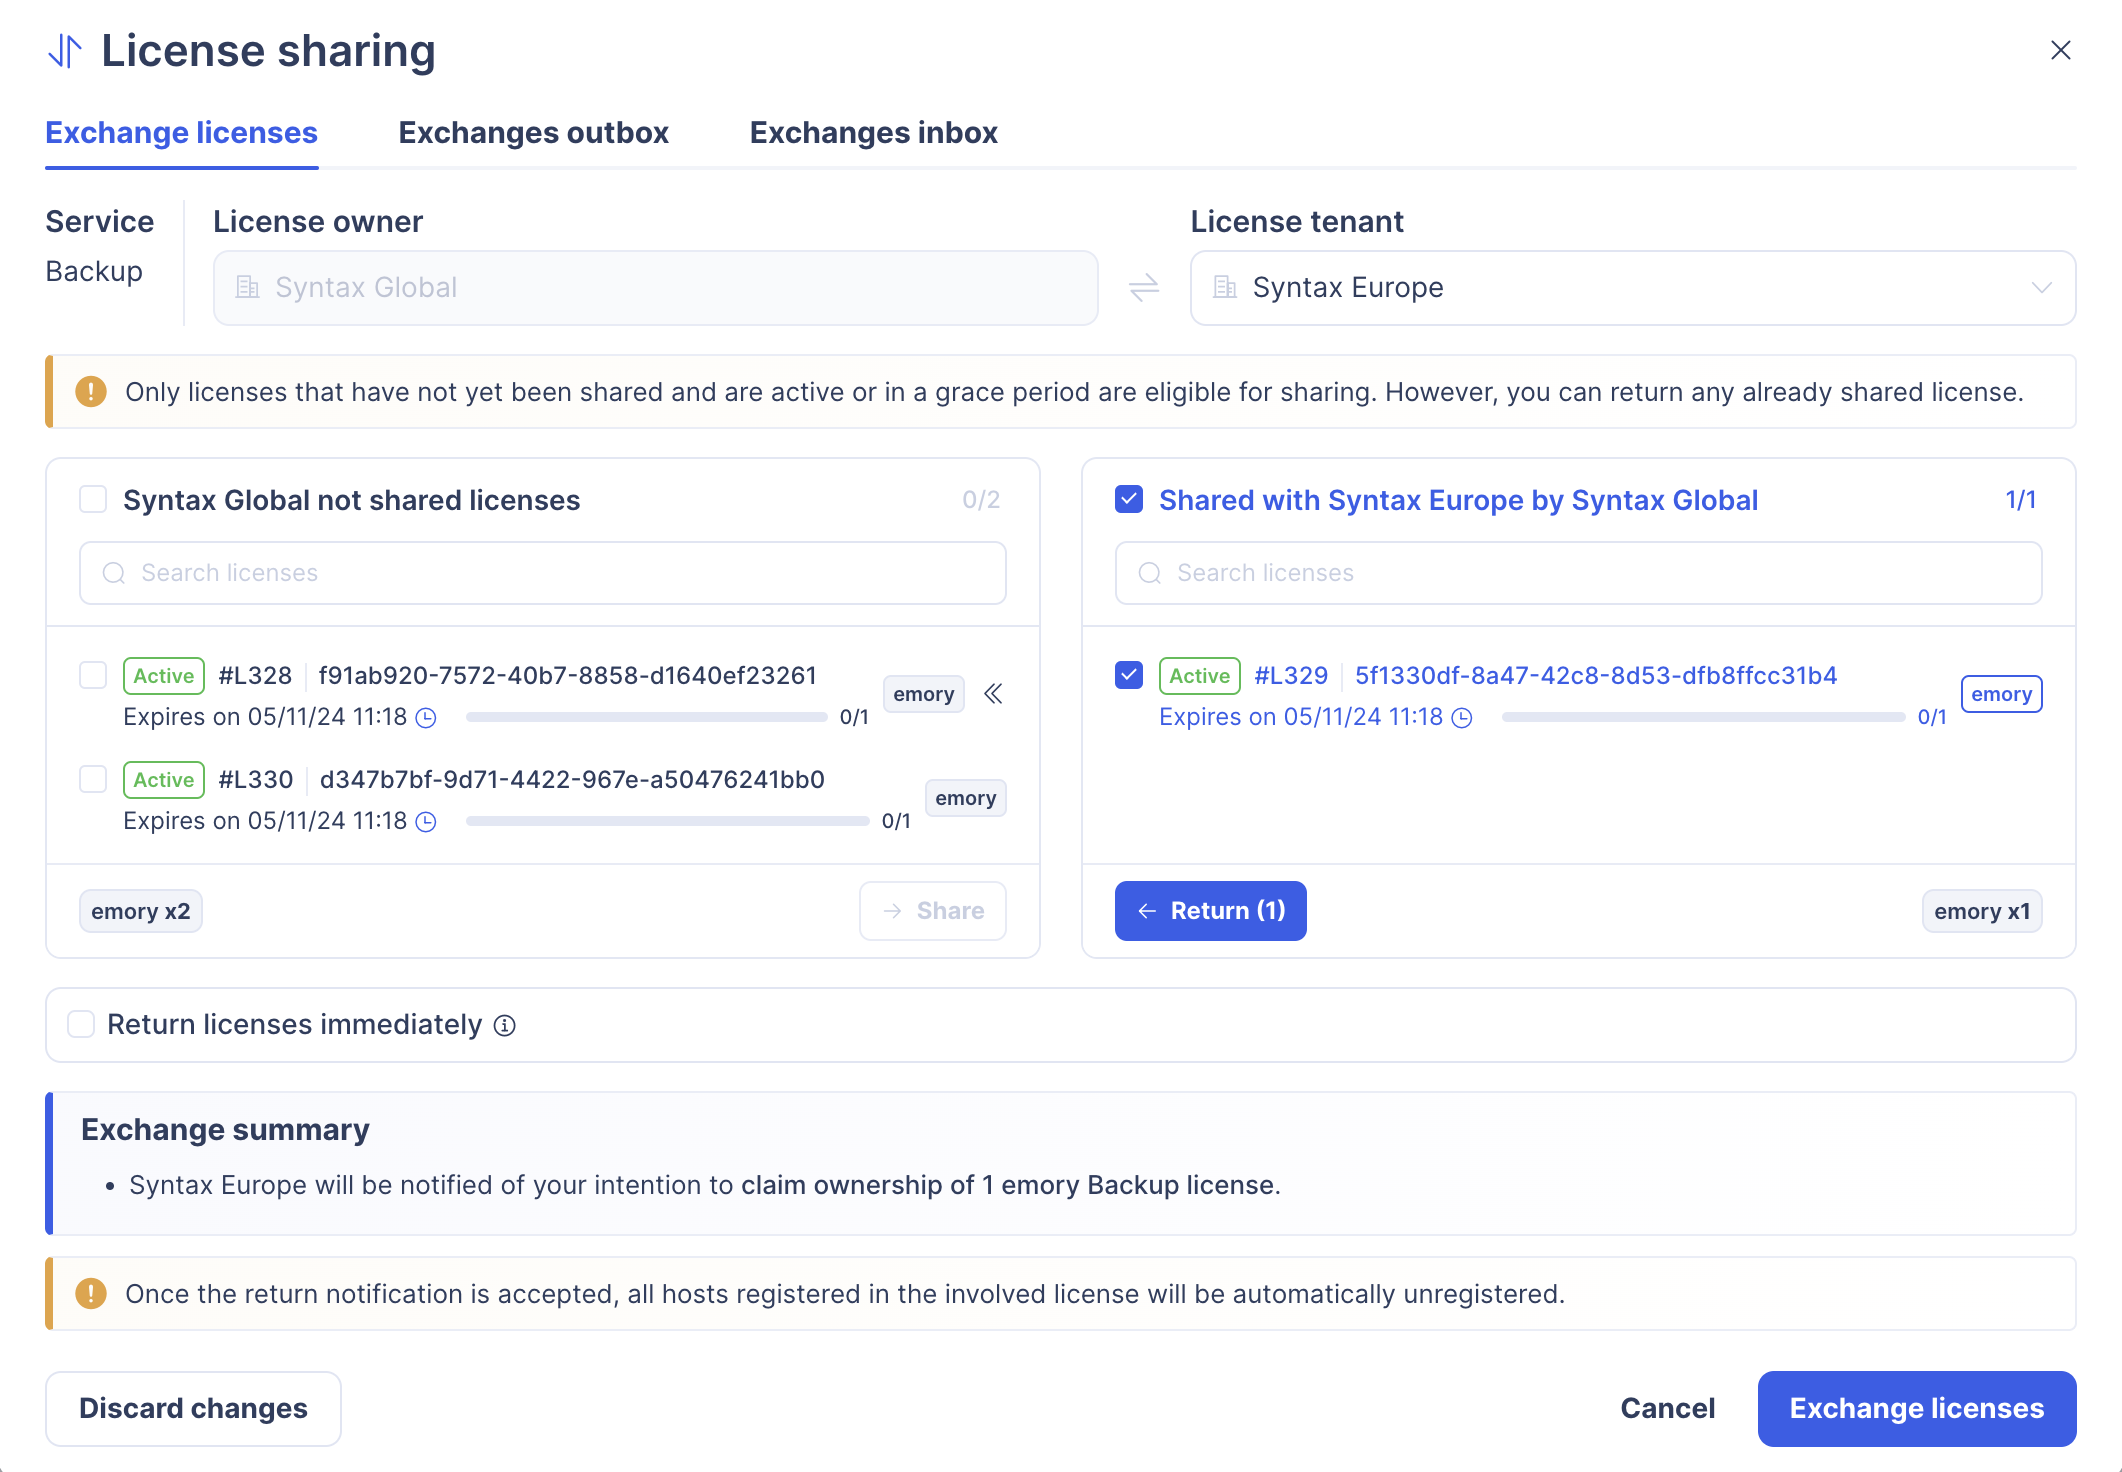Switch to Exchanges outbox tab
2122x1472 pixels.
533,133
